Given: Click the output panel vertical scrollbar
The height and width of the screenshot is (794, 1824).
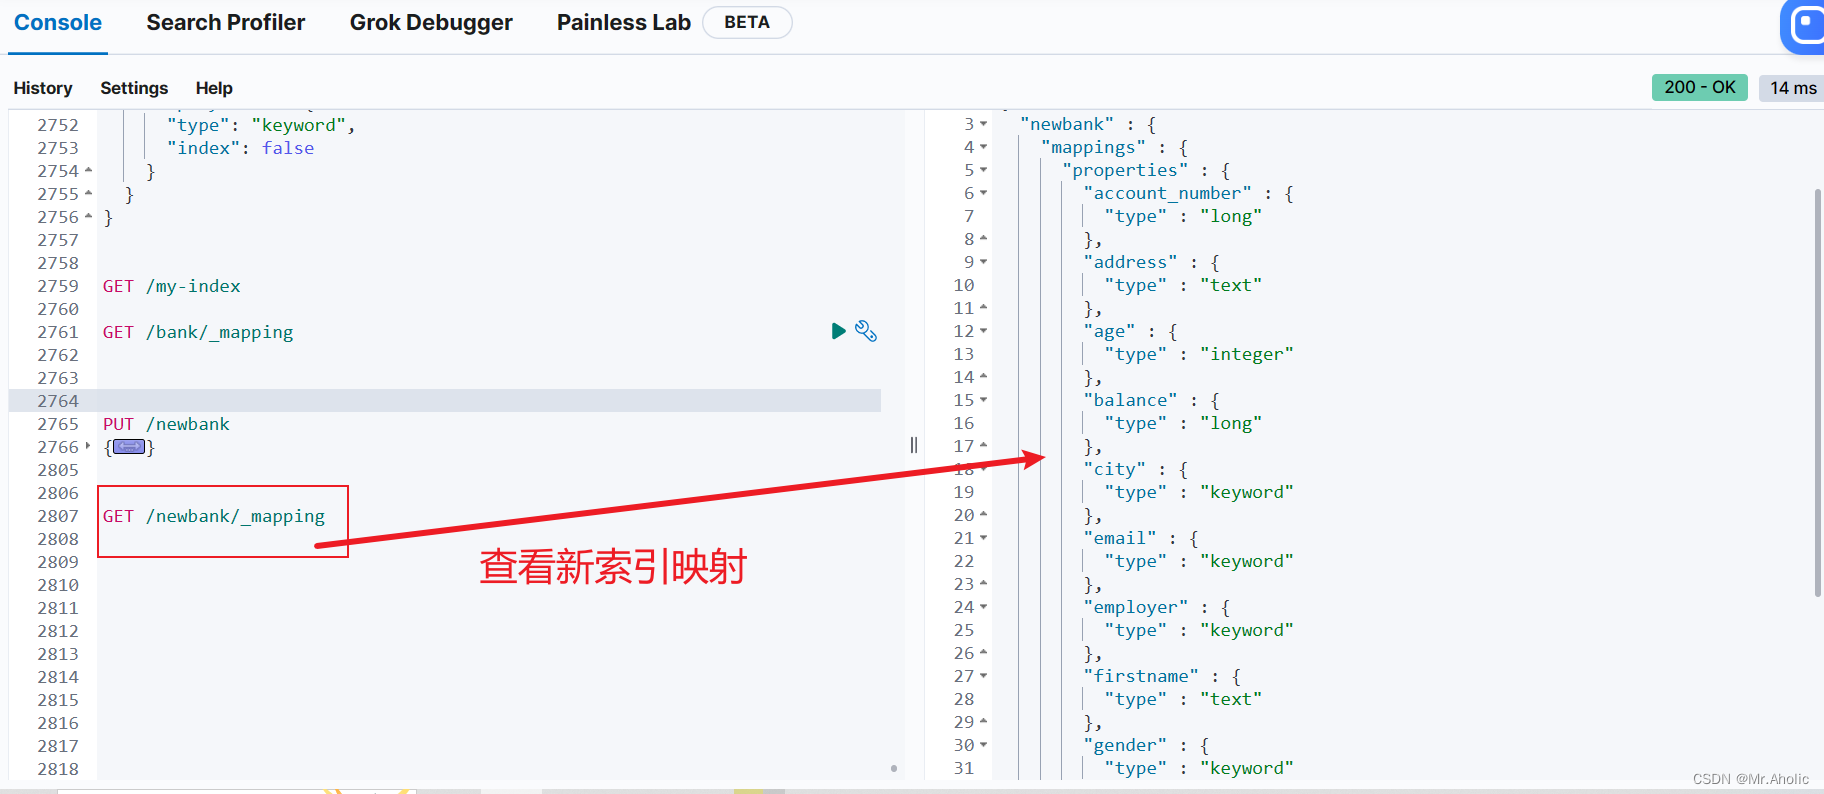Looking at the screenshot, I should click(x=1817, y=392).
